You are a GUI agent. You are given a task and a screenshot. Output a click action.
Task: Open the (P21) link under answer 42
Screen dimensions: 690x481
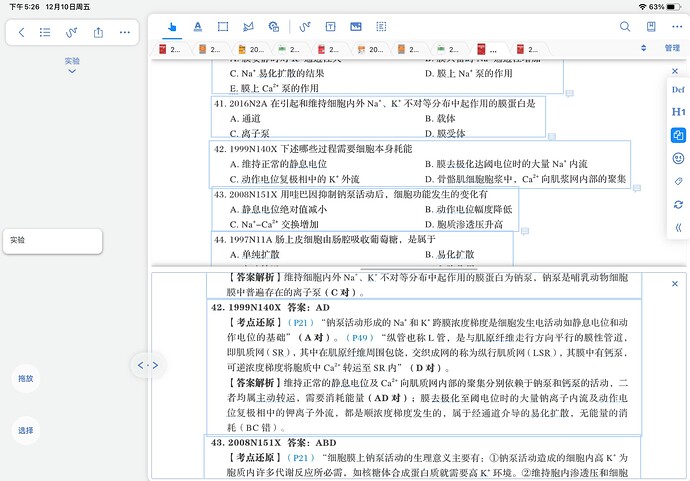coord(301,323)
